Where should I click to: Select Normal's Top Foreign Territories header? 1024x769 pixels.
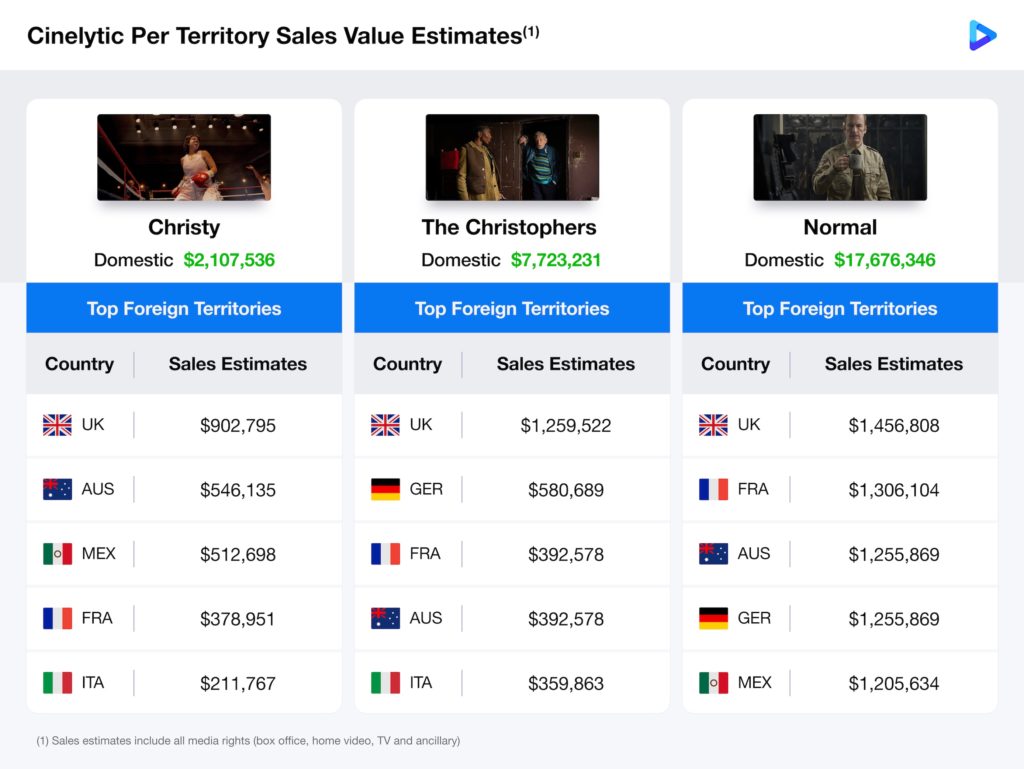[x=840, y=308]
